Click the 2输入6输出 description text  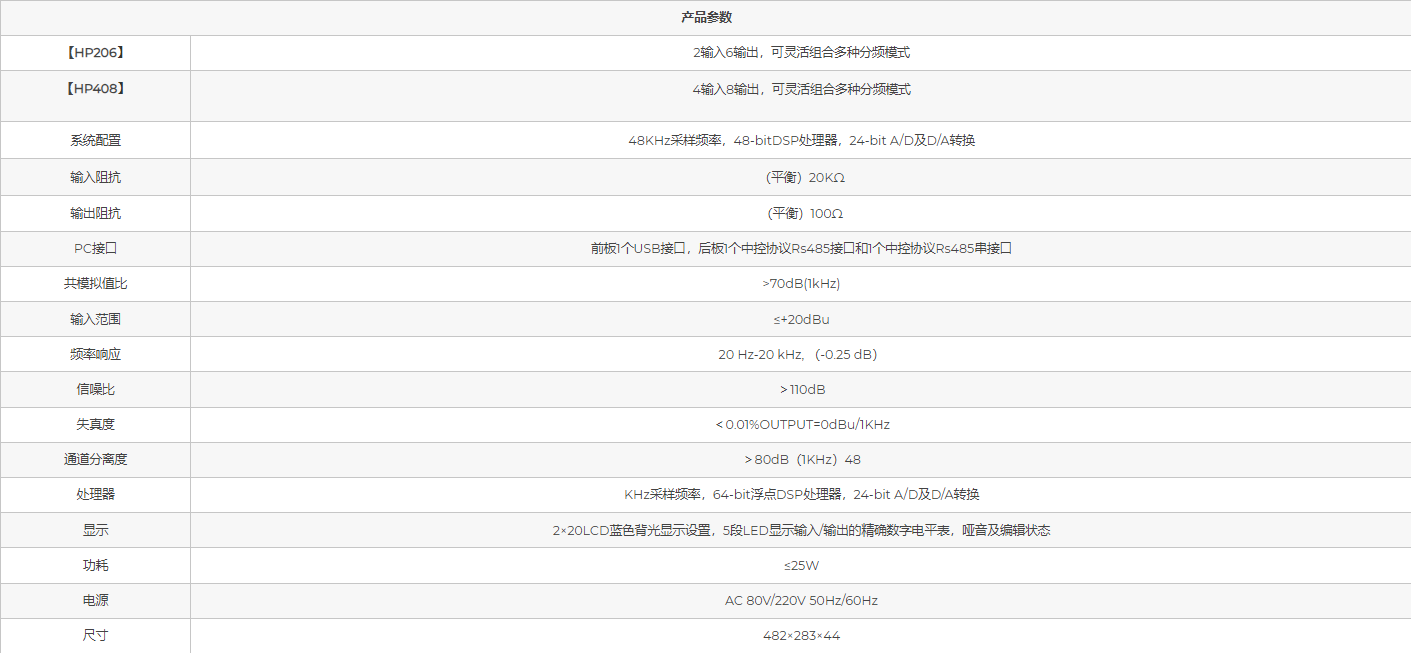point(801,53)
